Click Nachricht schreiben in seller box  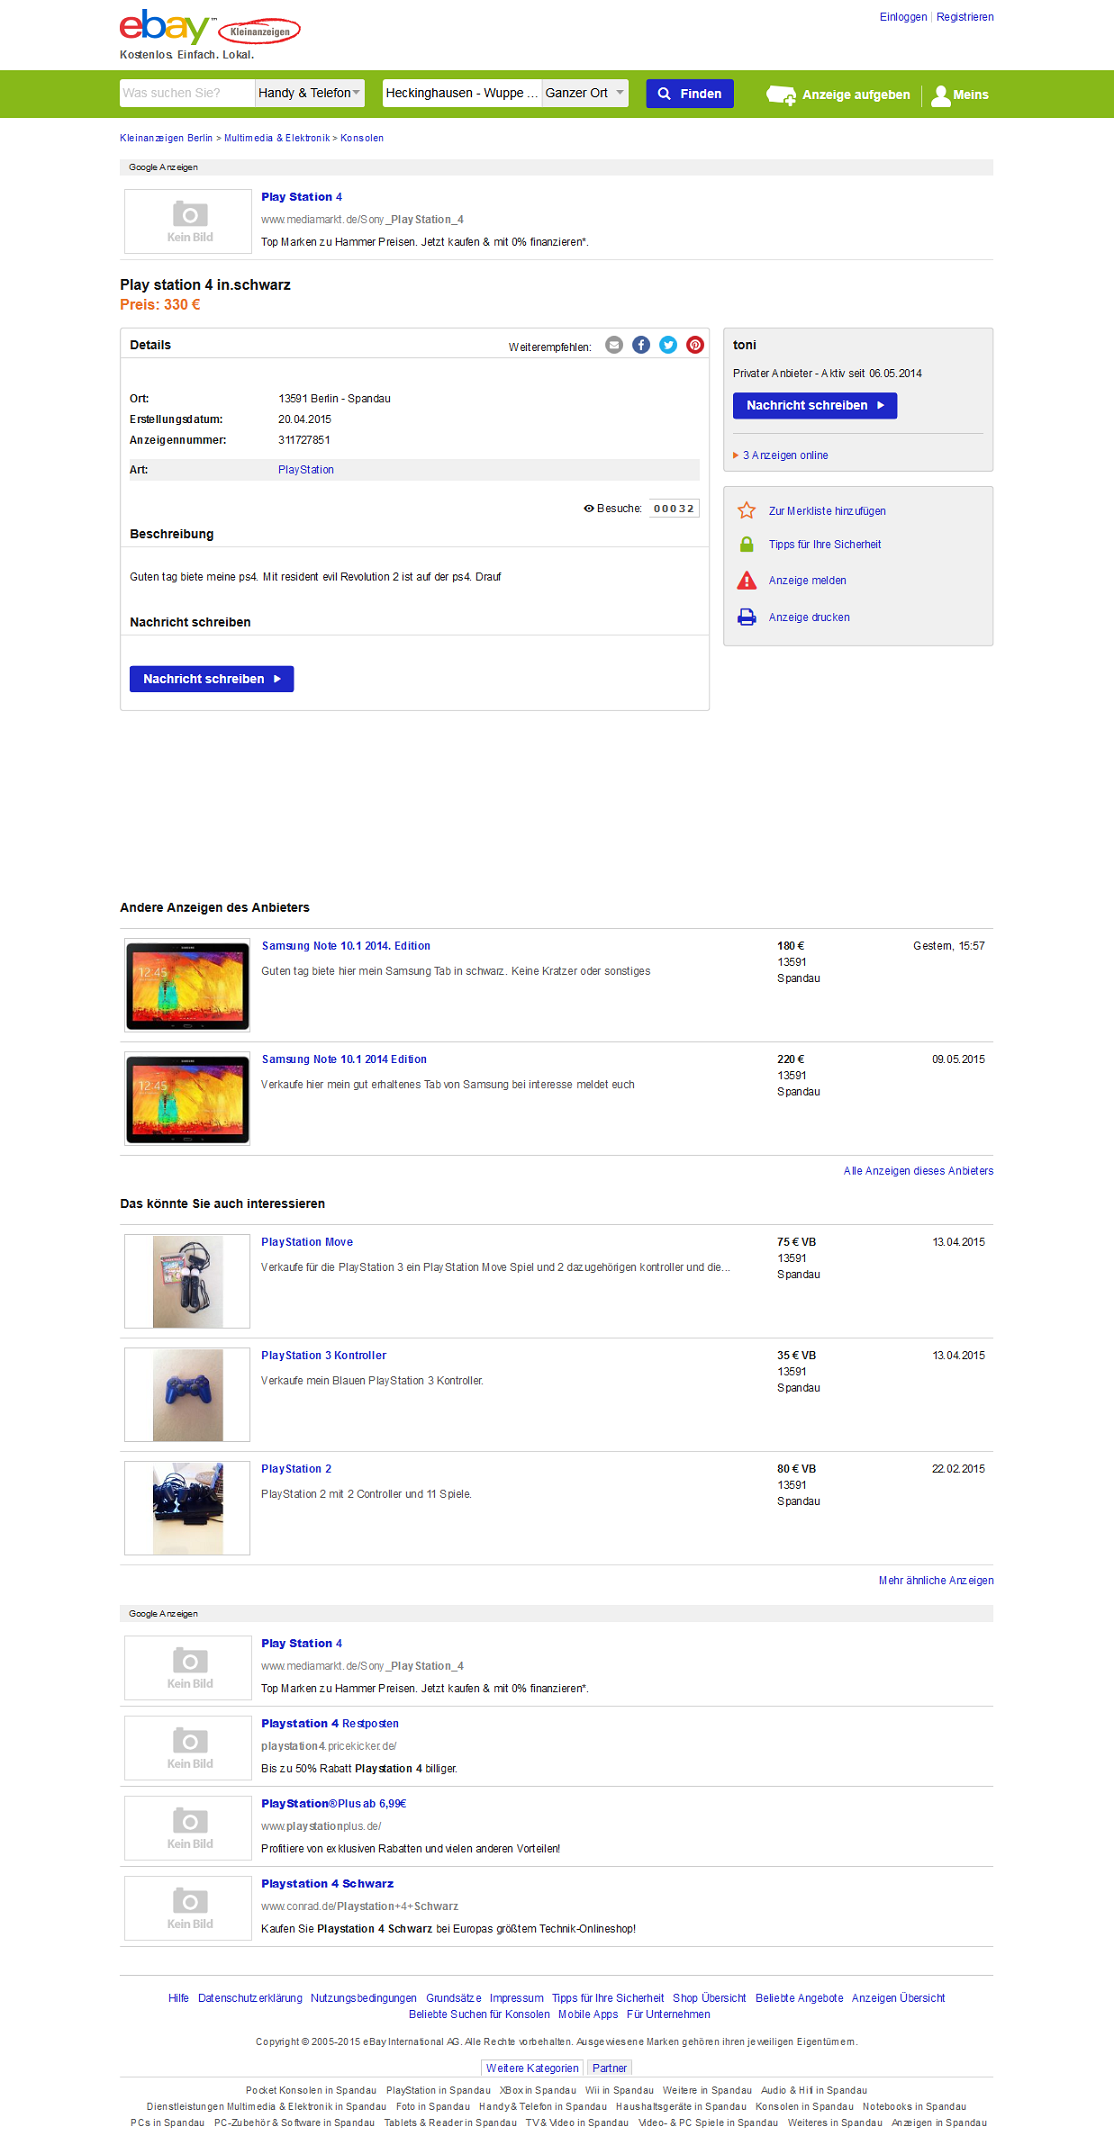coord(815,406)
